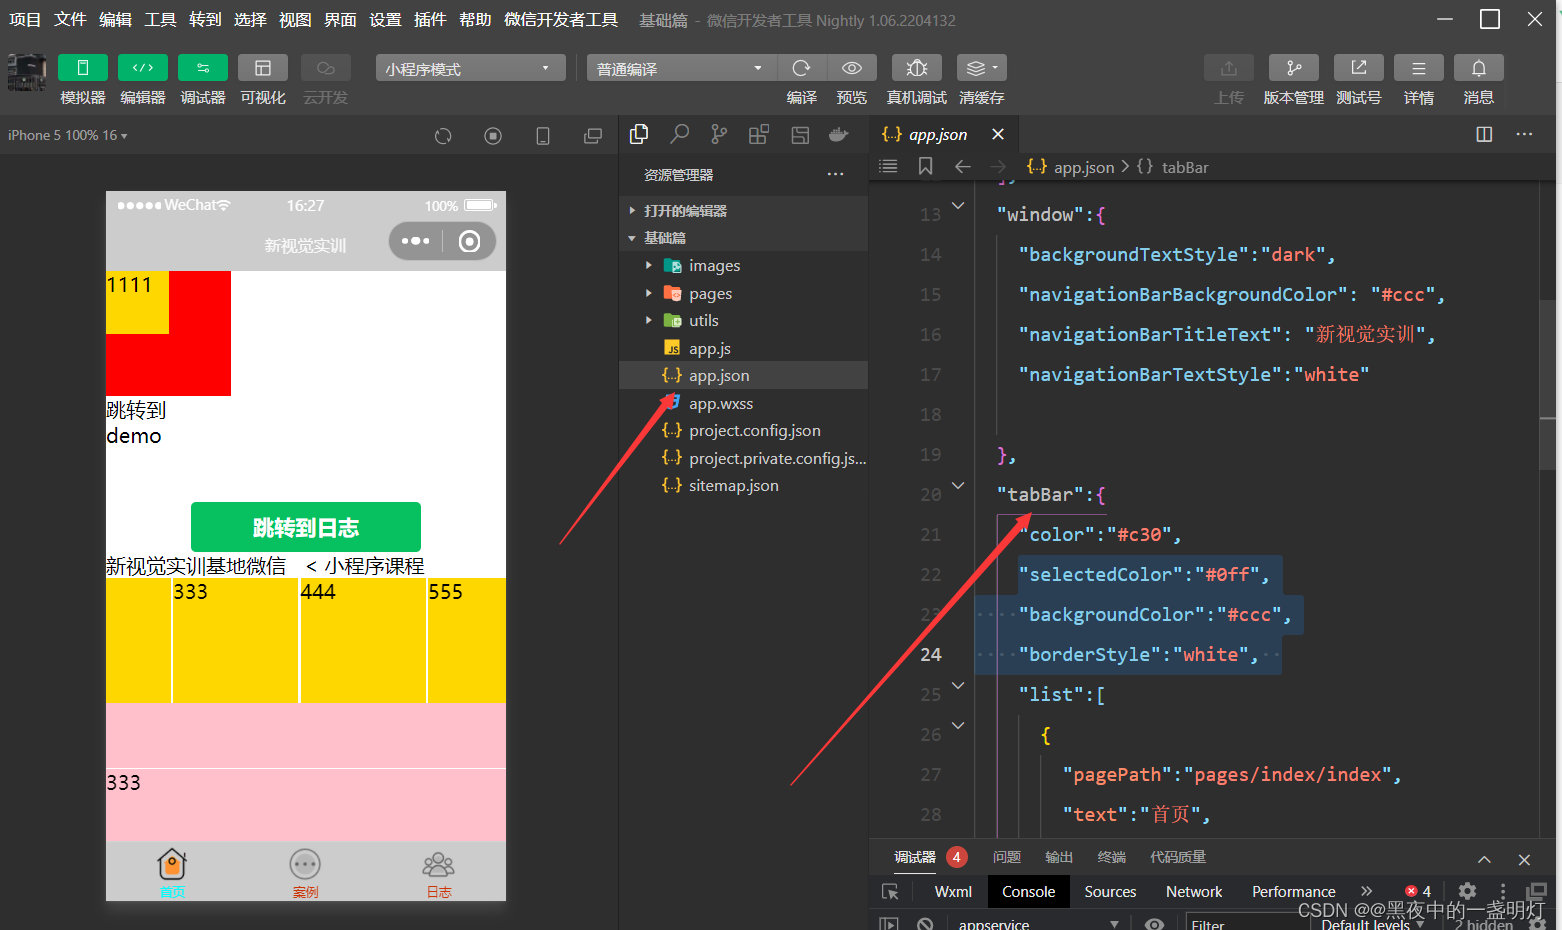
Task: Click the details (详情) icon
Action: (1418, 68)
